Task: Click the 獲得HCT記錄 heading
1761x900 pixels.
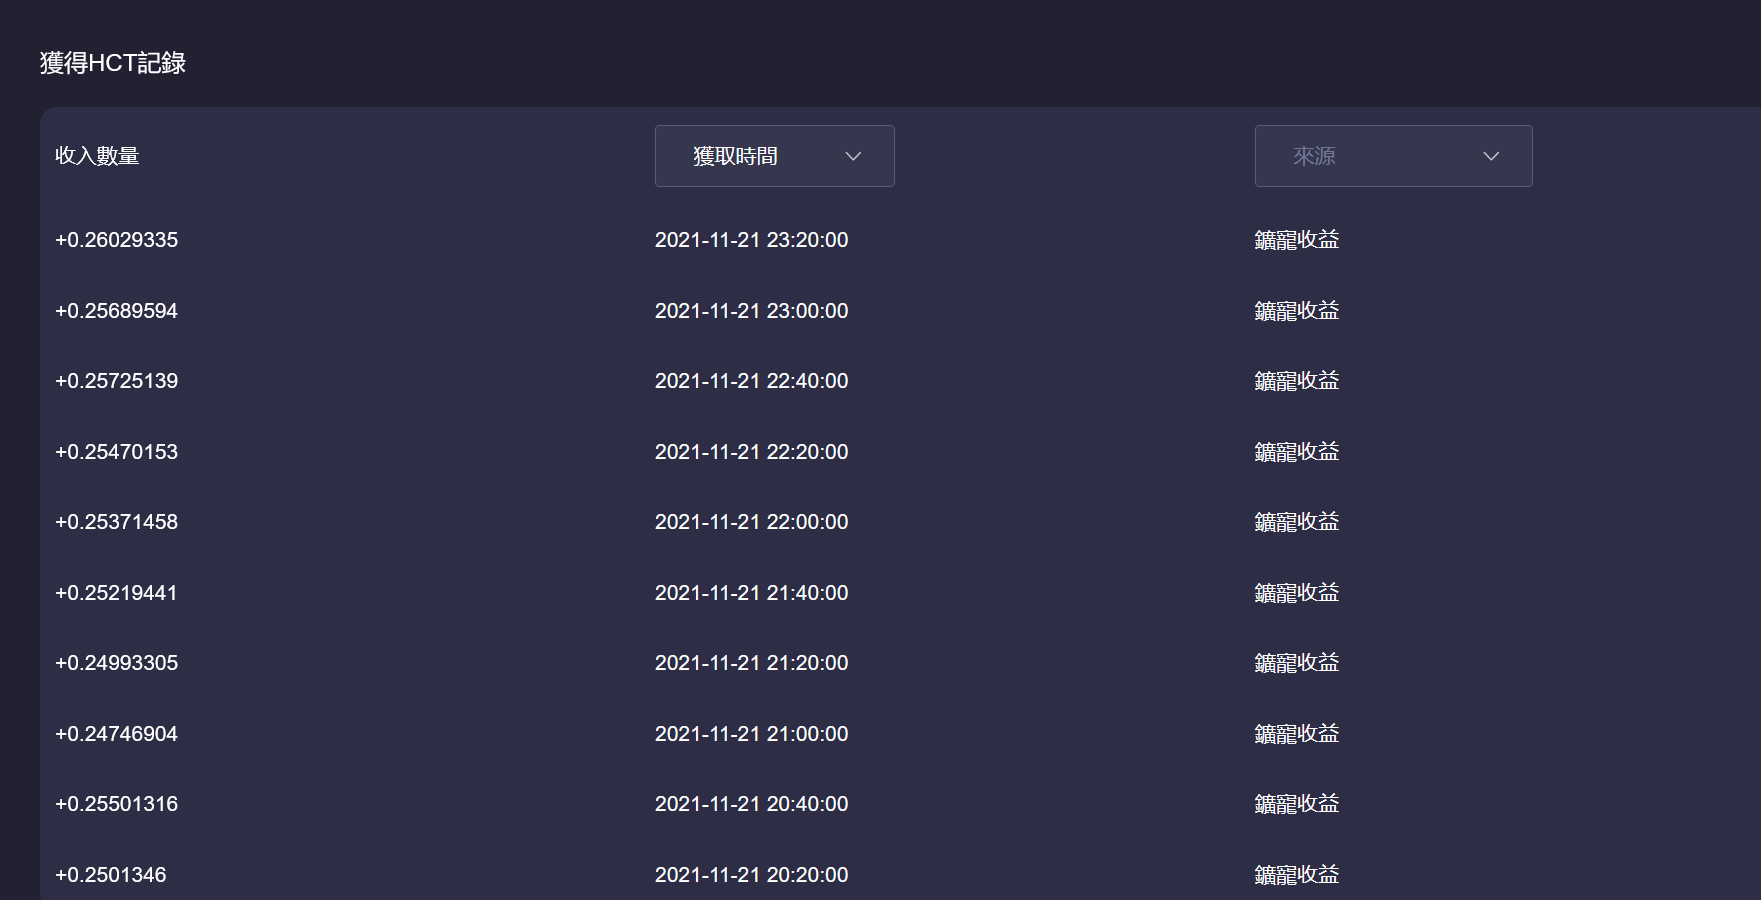Action: click(113, 63)
